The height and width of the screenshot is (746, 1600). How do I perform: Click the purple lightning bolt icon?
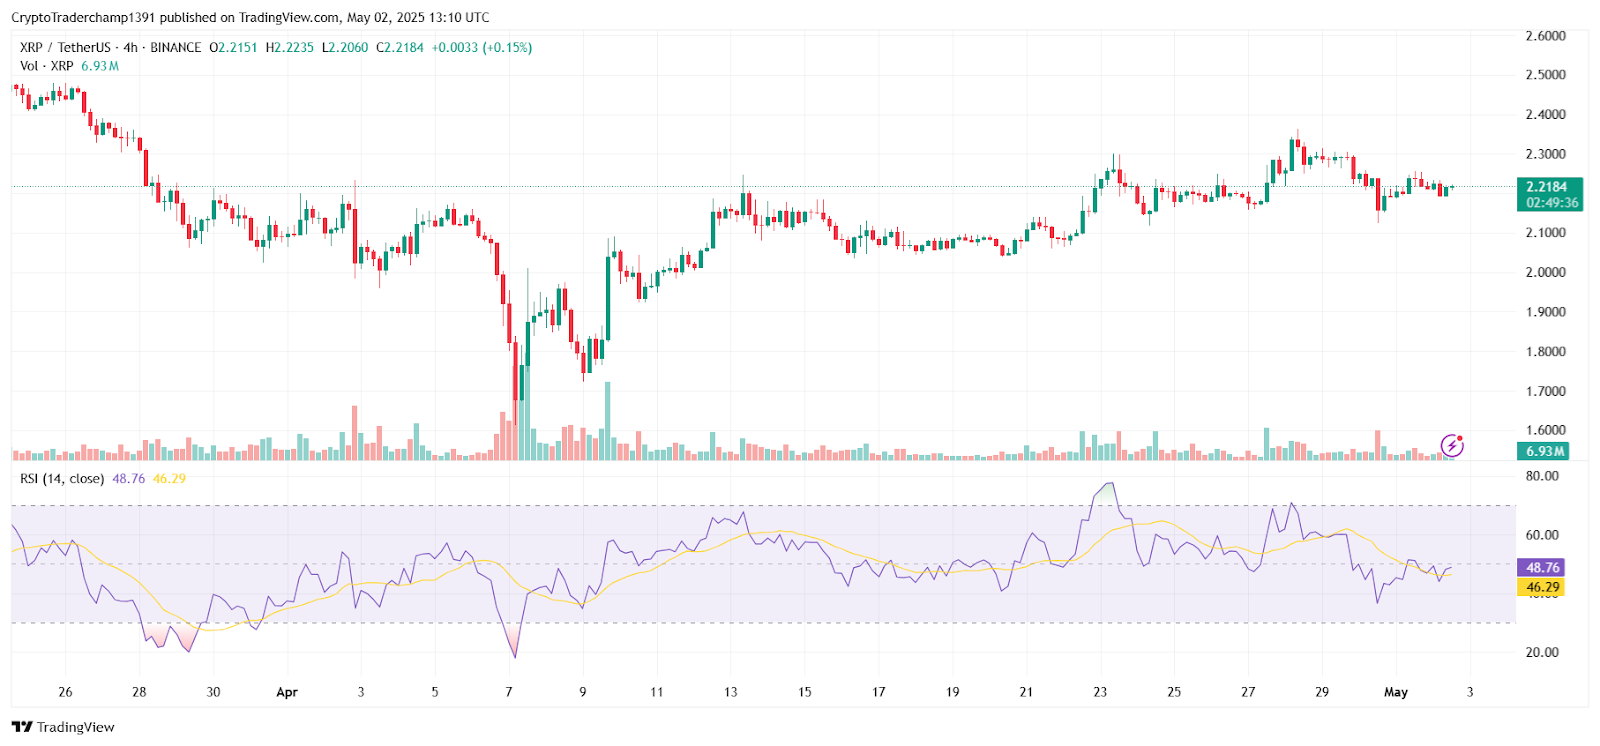pos(1451,445)
